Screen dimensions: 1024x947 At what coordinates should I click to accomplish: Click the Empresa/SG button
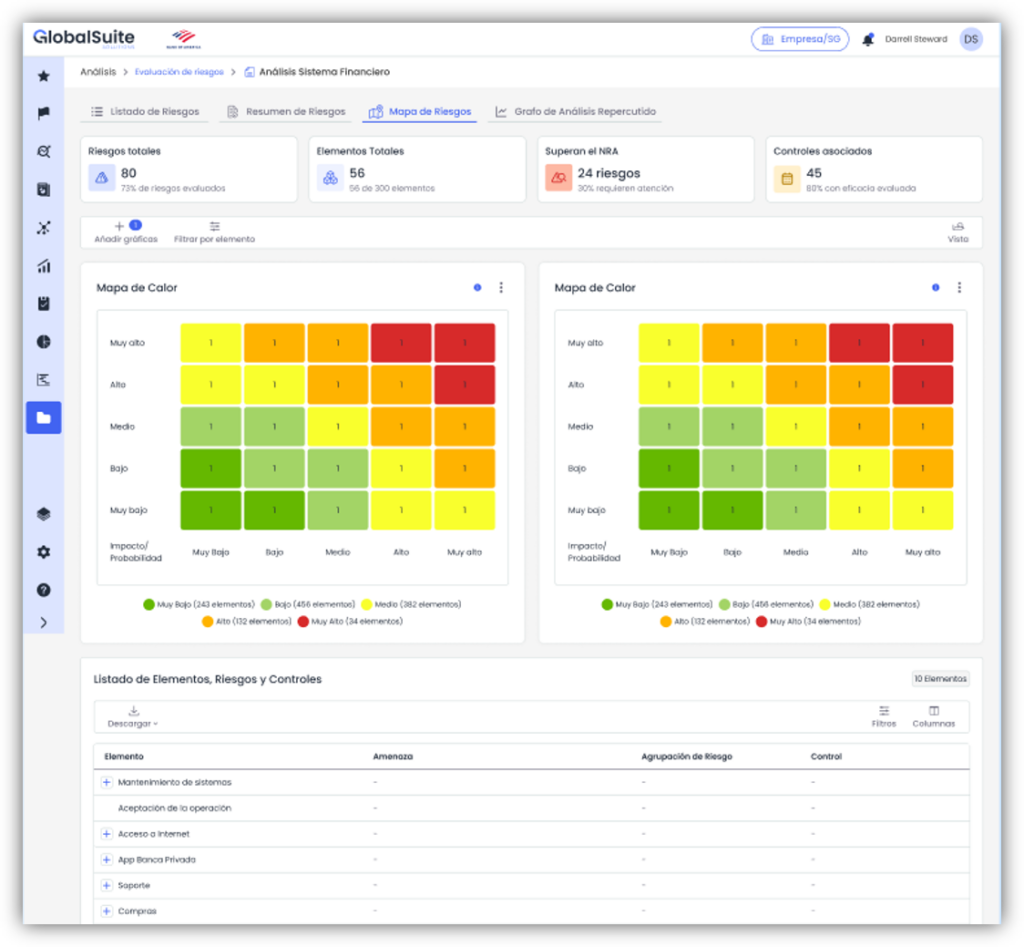(x=800, y=40)
